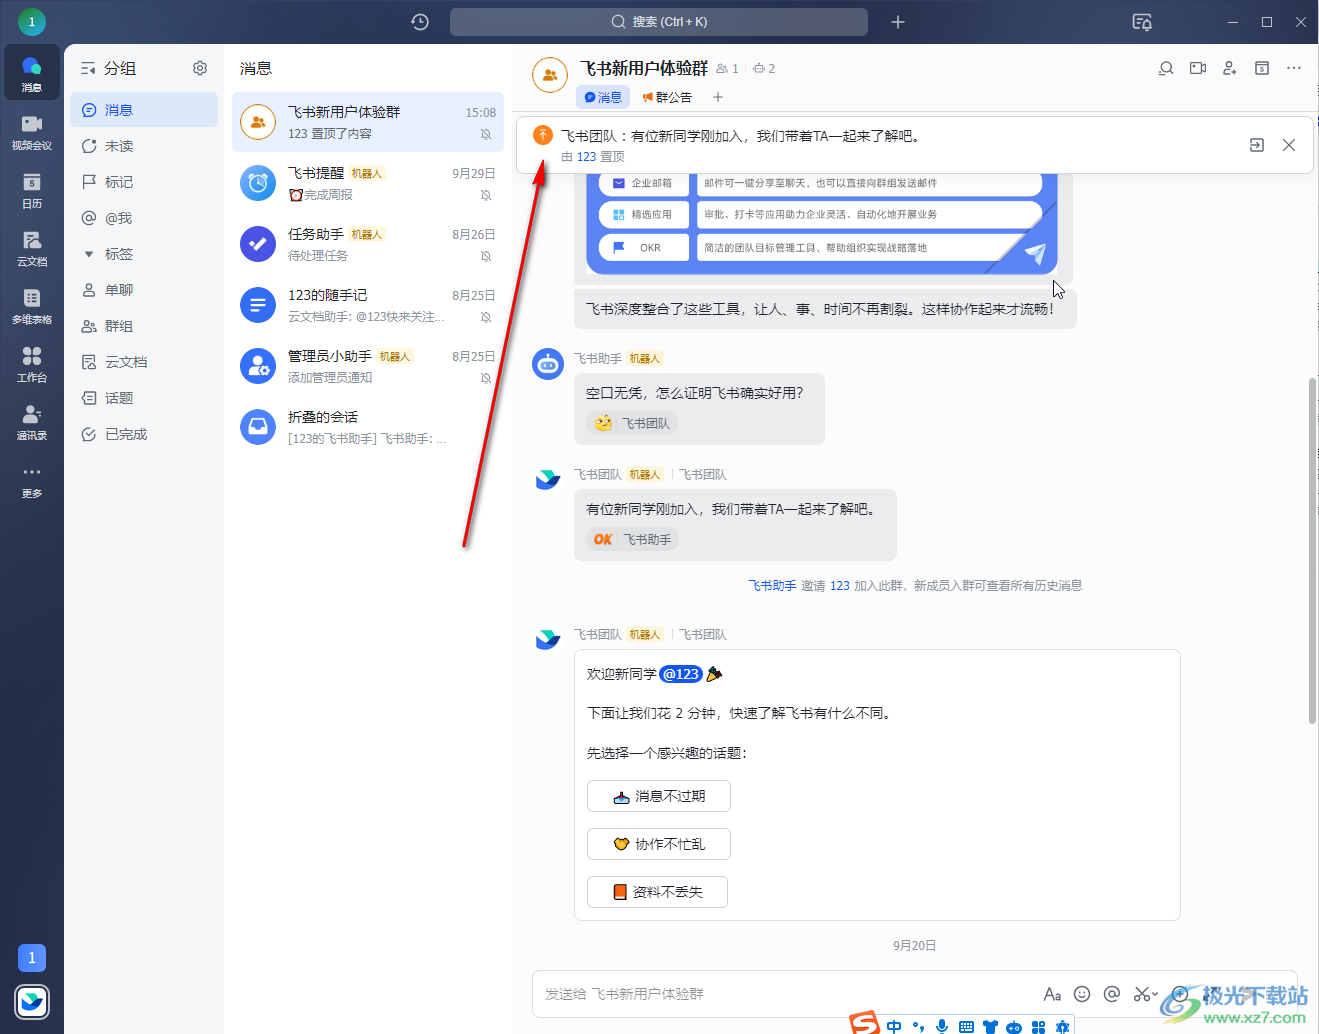Open the Messages section in the left sidebar
The image size is (1319, 1034).
(x=32, y=73)
